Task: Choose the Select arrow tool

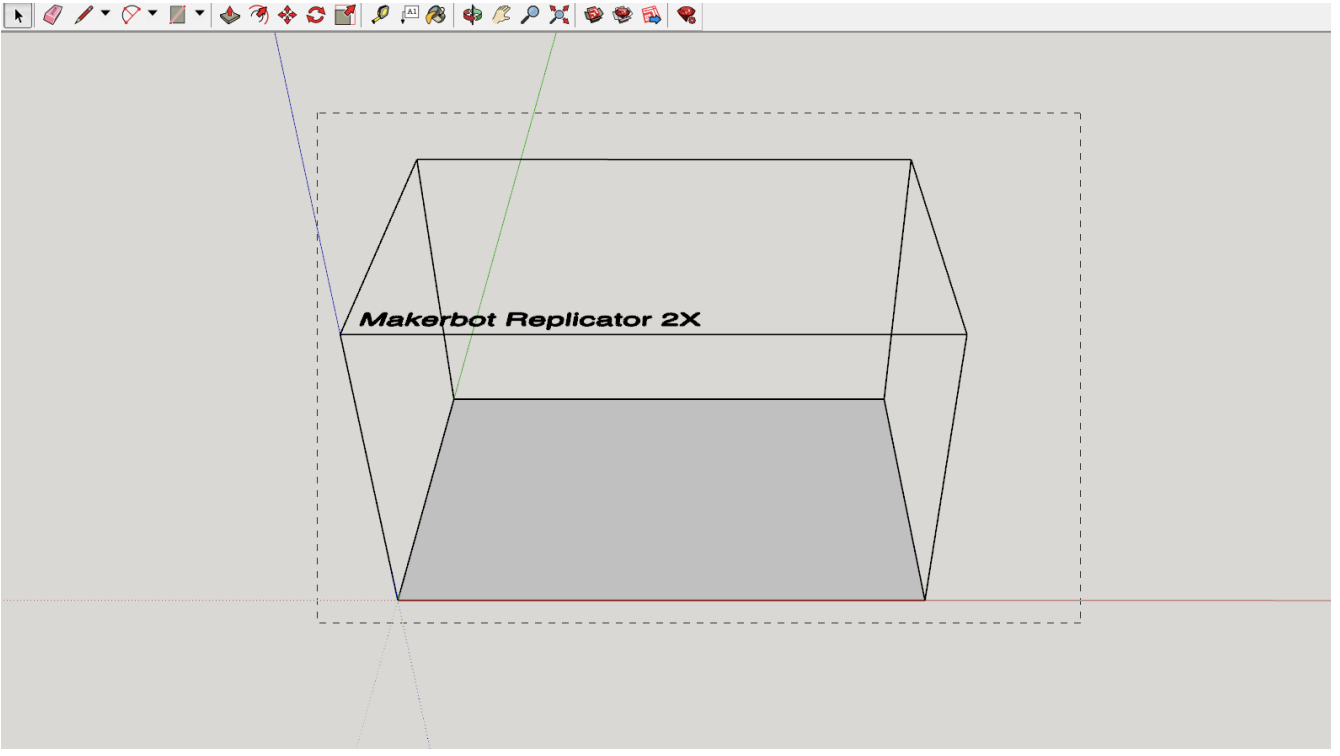Action: 19,15
